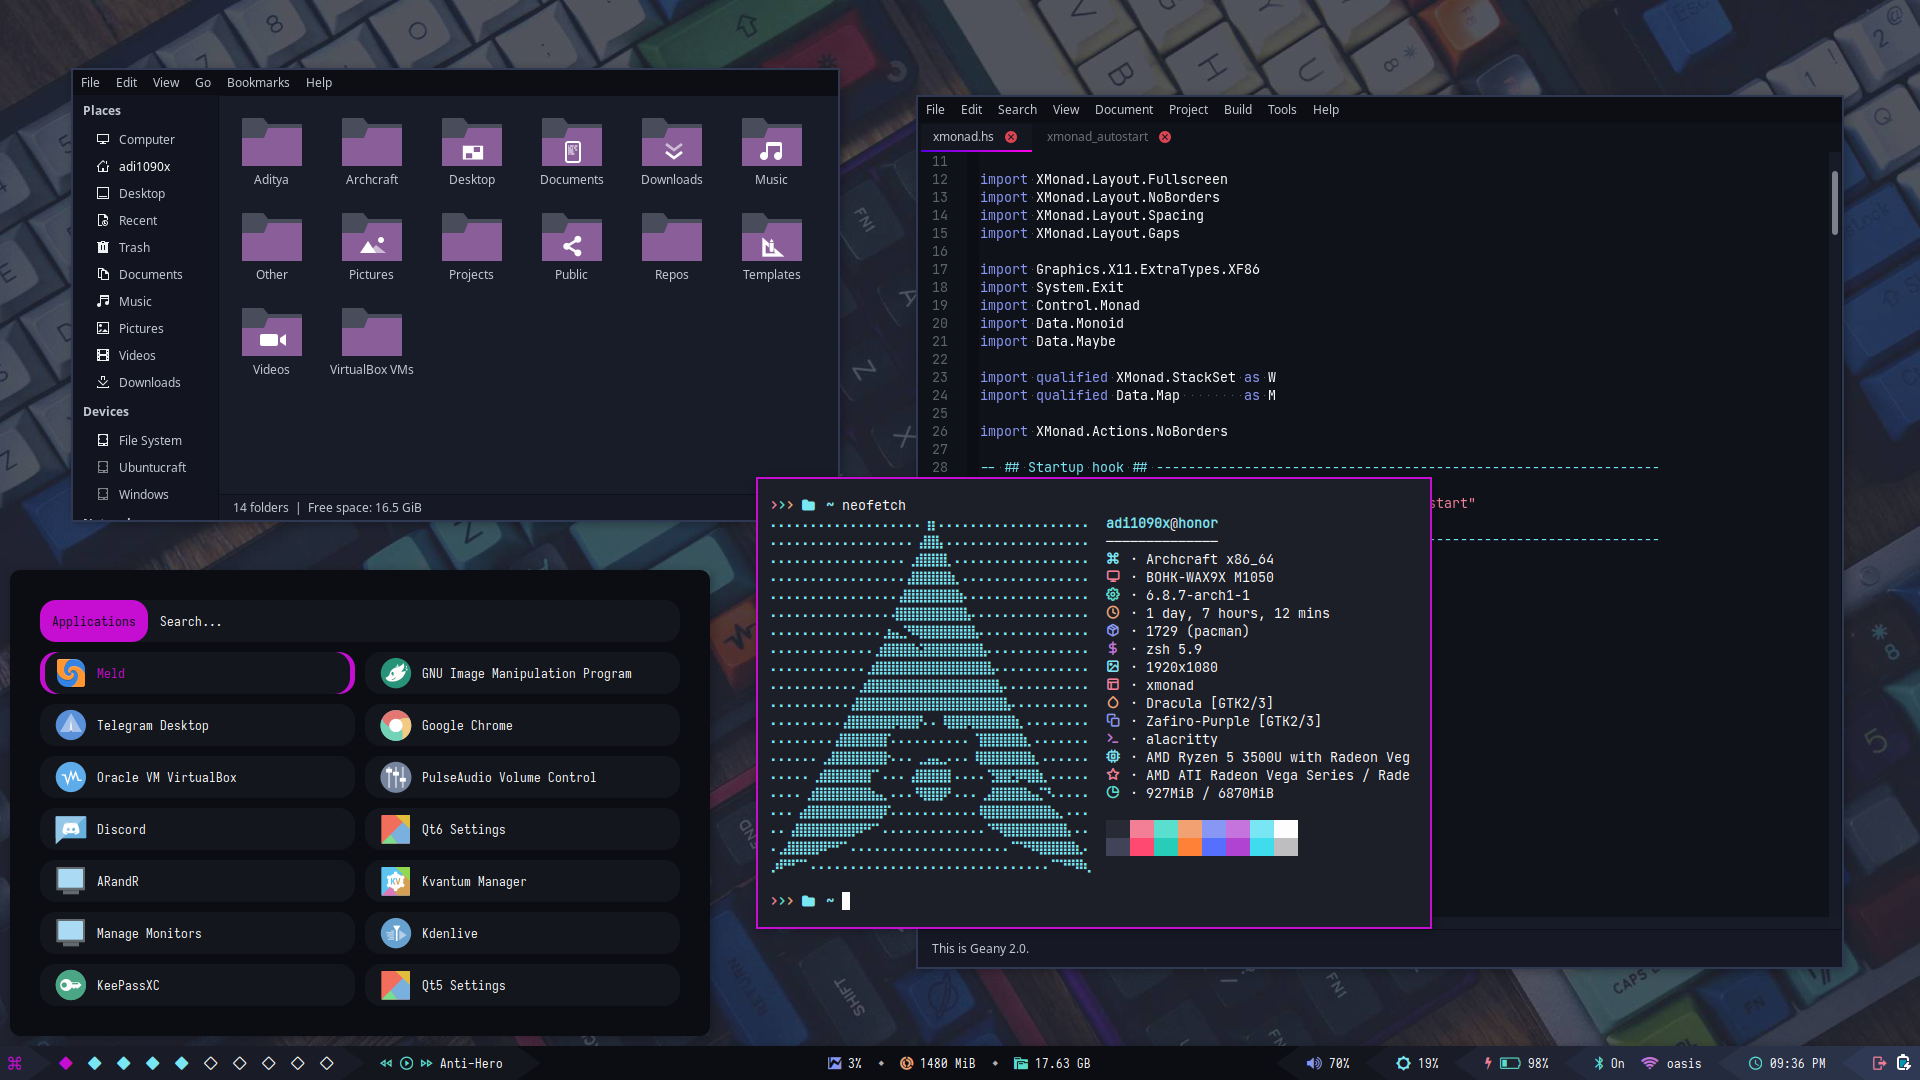Open the Bookmarks menu in file manager
The height and width of the screenshot is (1080, 1920).
tap(257, 83)
